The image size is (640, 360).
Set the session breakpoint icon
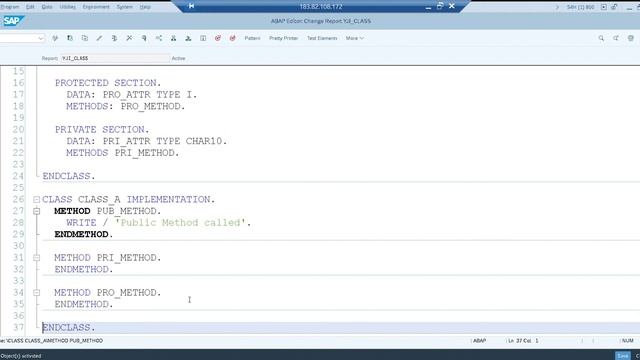pos(218,38)
